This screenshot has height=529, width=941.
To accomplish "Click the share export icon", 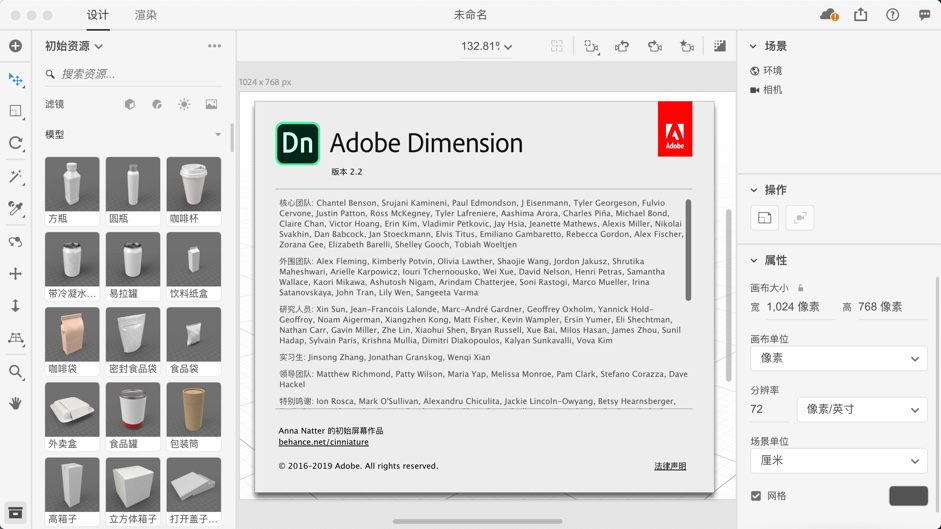I will [x=861, y=14].
